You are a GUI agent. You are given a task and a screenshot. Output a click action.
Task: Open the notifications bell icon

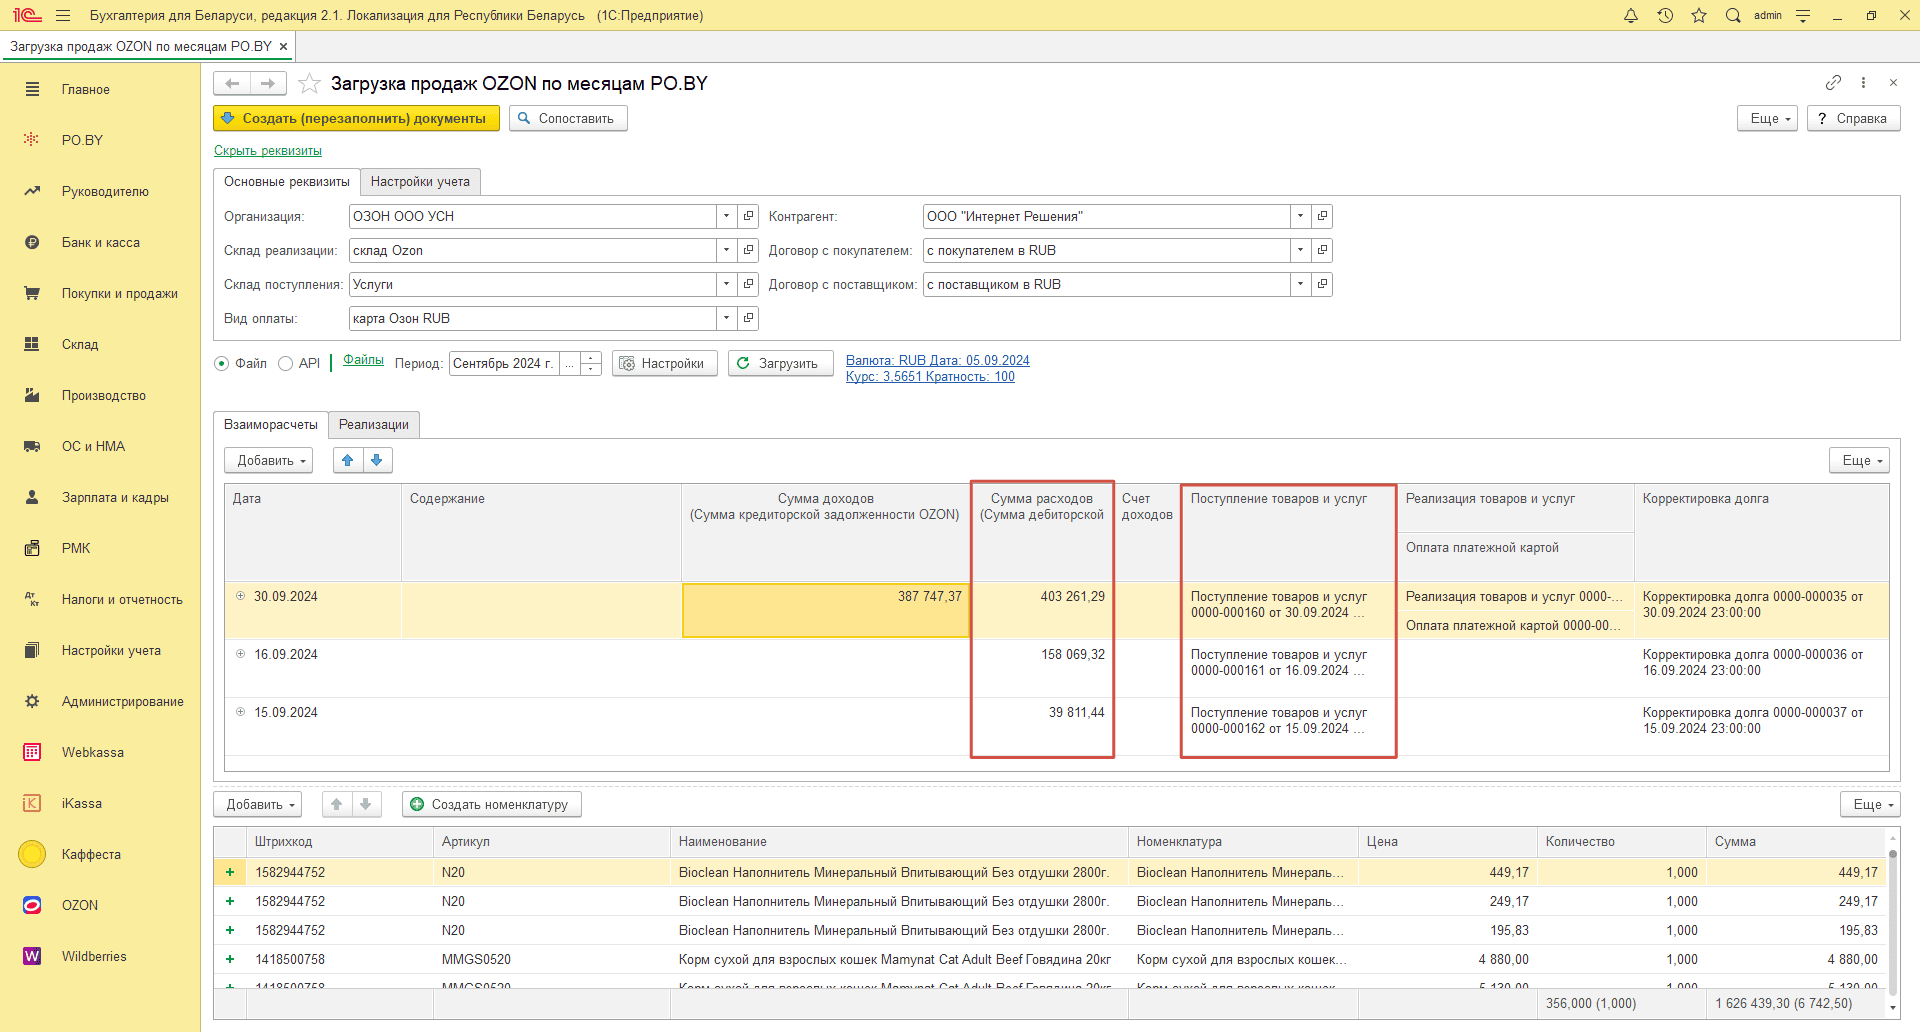(x=1631, y=15)
